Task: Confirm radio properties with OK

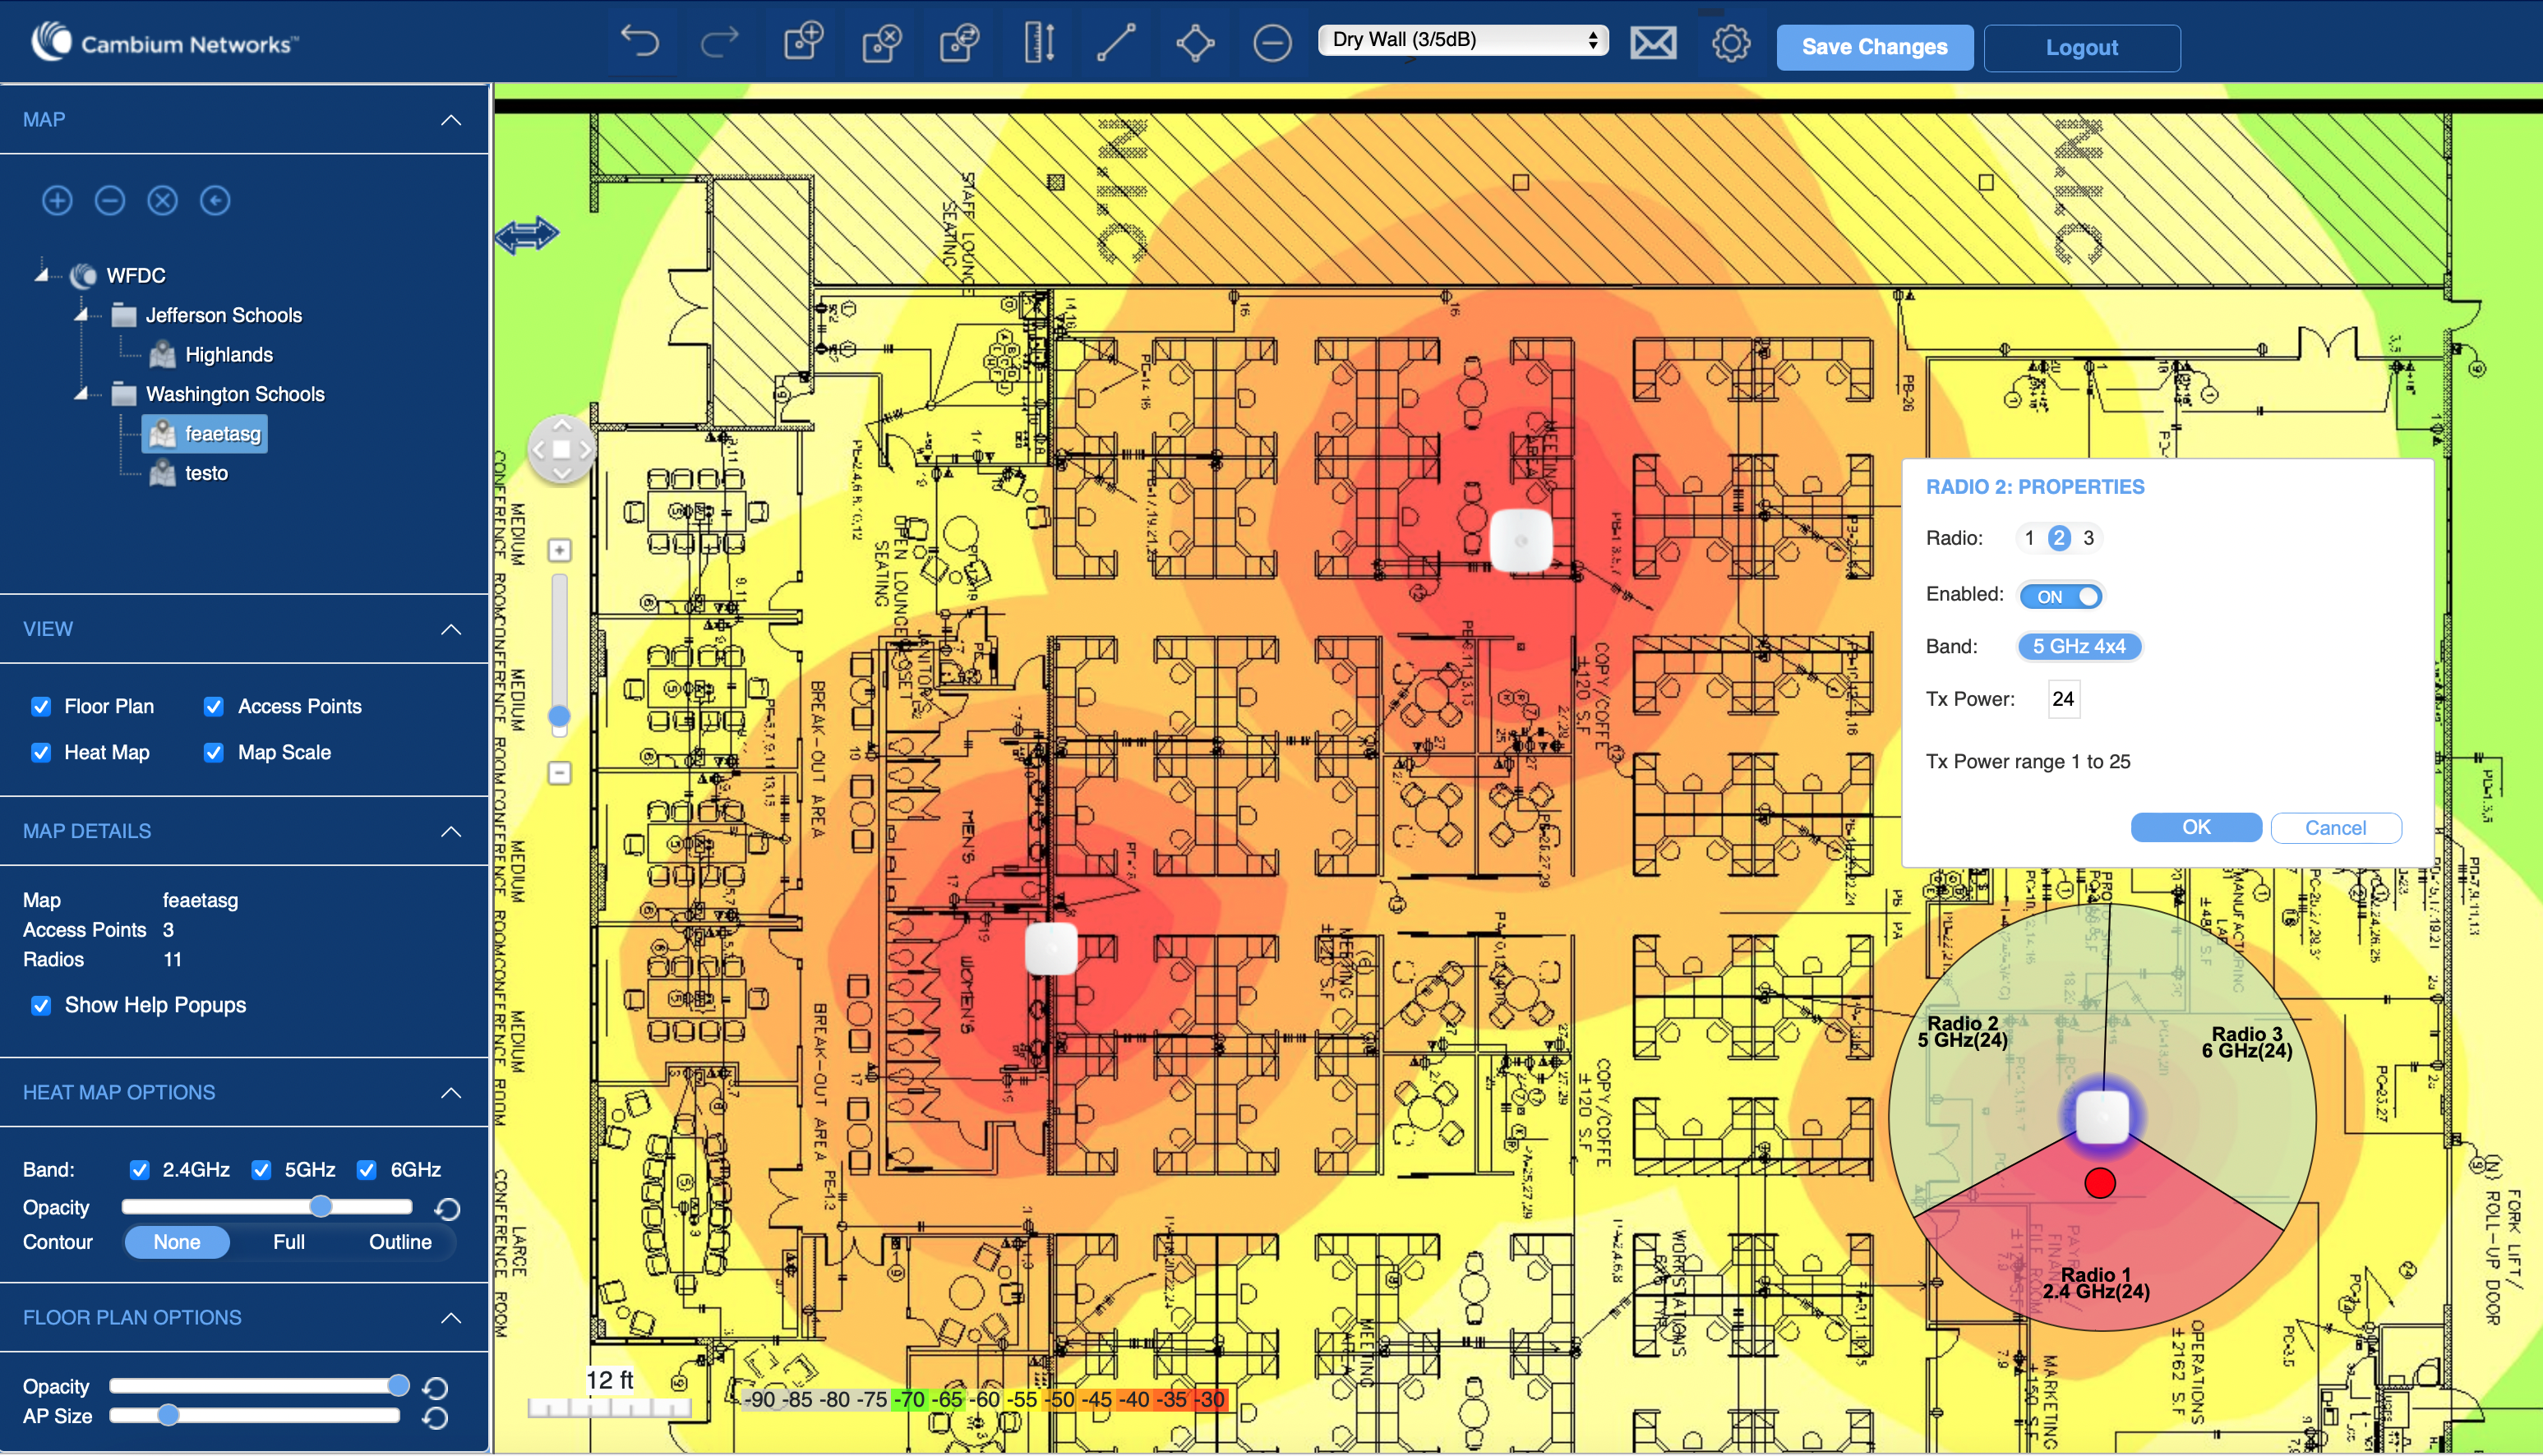Action: pos(2196,827)
